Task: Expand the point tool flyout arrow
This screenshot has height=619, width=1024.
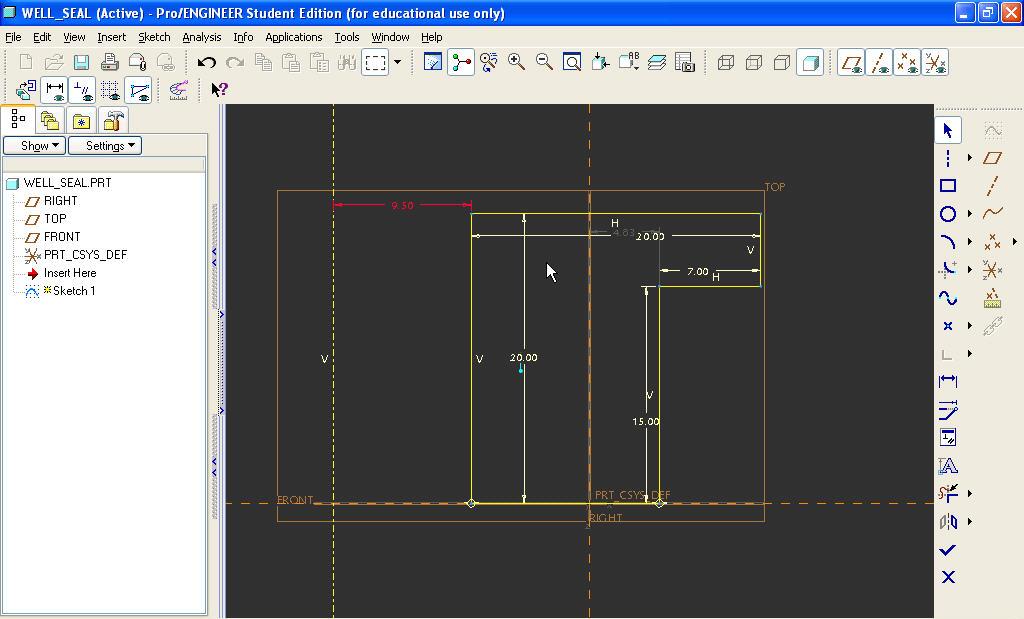Action: click(x=970, y=325)
